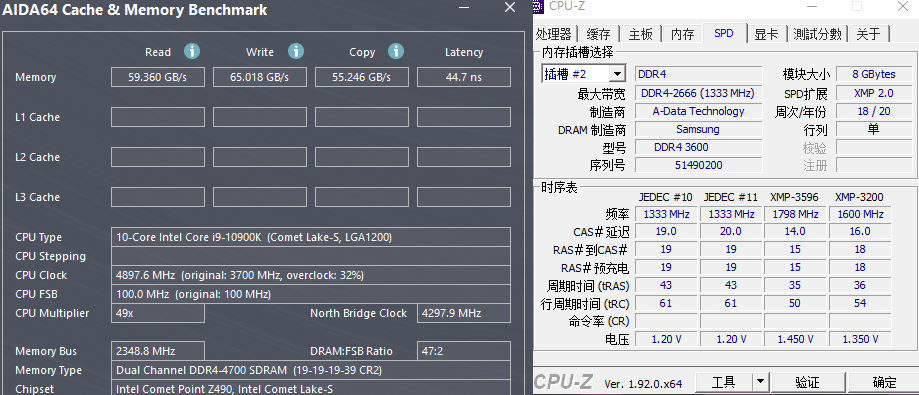Select the SPD tab in CPU-Z
Viewport: 919px width, 395px height.
(x=724, y=33)
